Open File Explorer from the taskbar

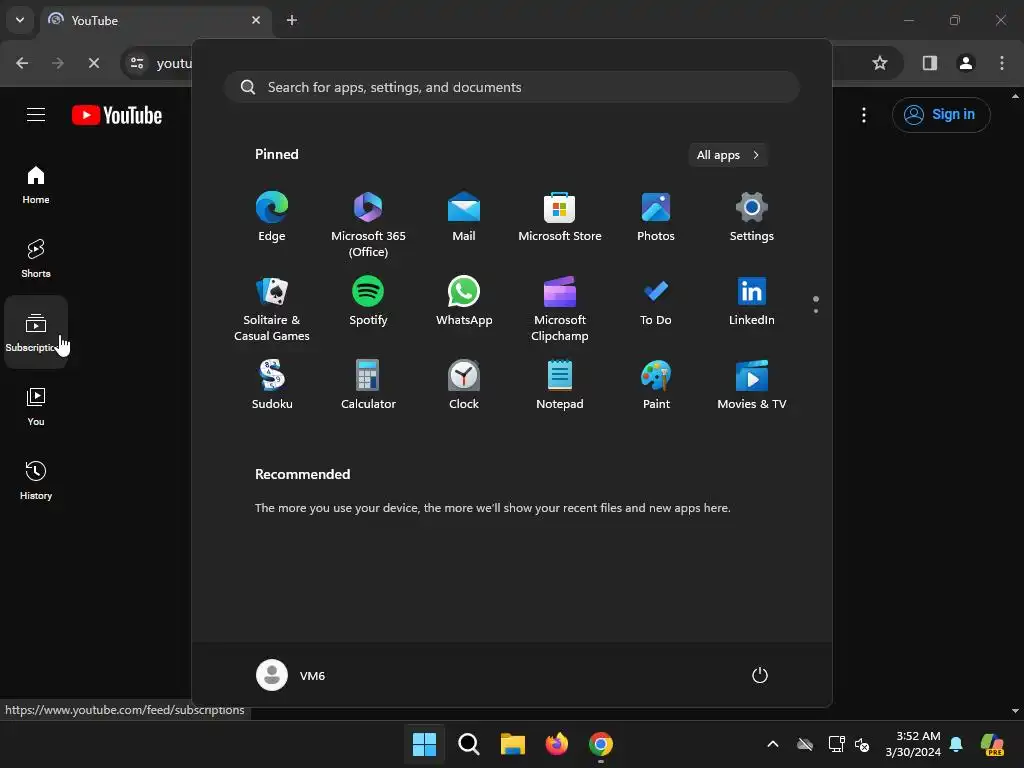click(513, 744)
